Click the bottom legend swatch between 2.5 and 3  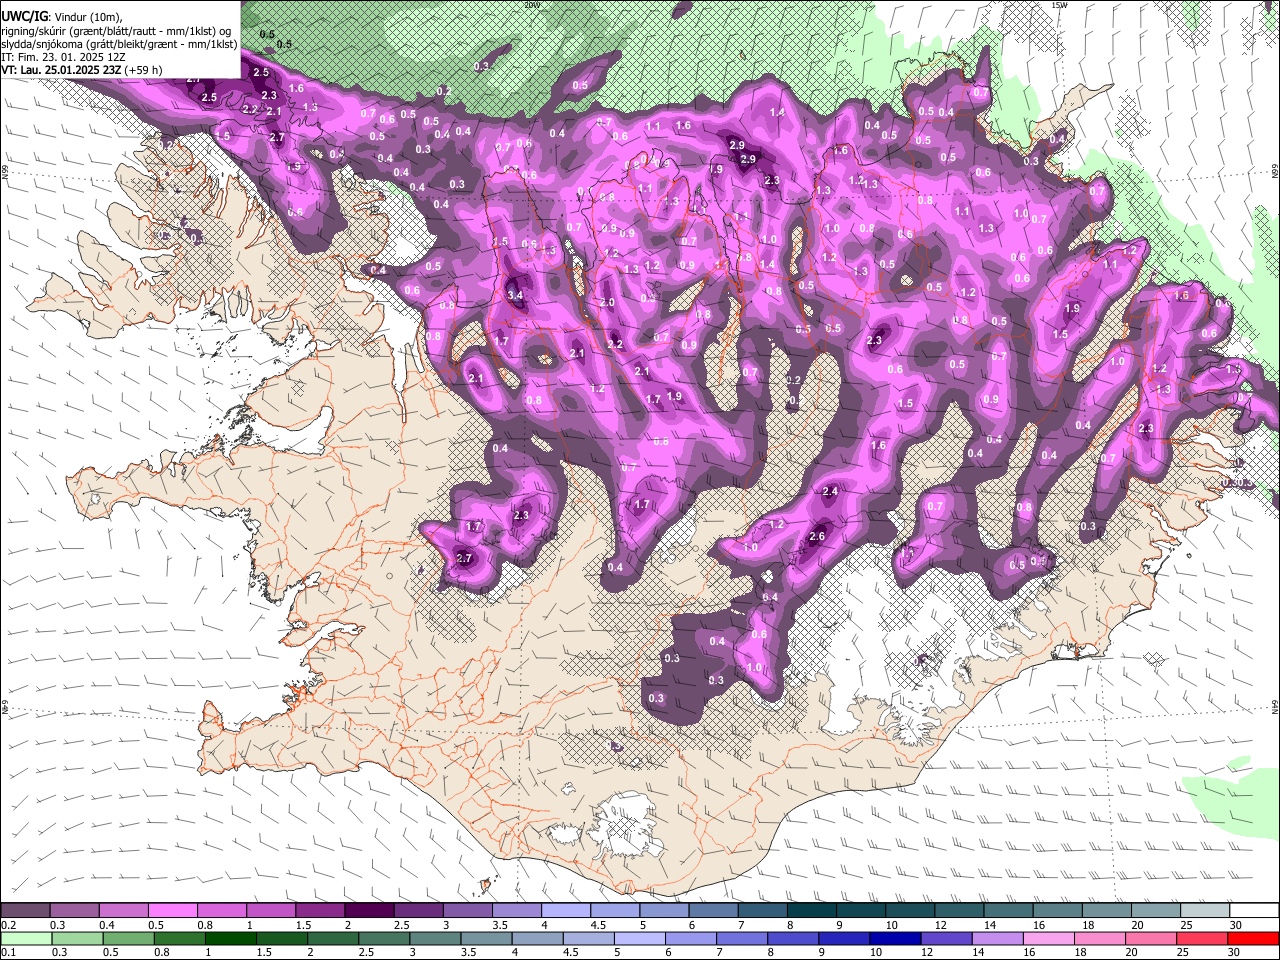[x=384, y=938]
